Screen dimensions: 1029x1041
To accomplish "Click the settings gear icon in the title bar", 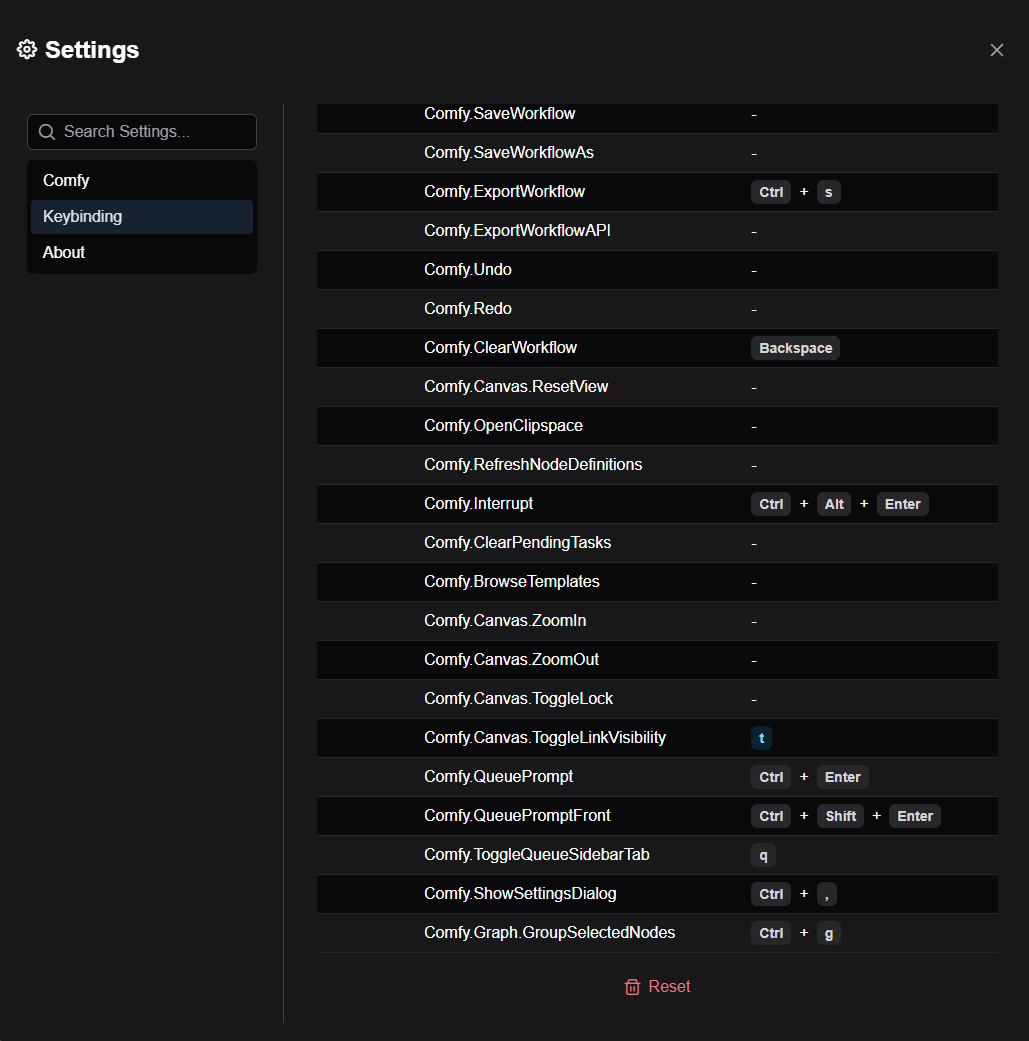I will pos(27,48).
